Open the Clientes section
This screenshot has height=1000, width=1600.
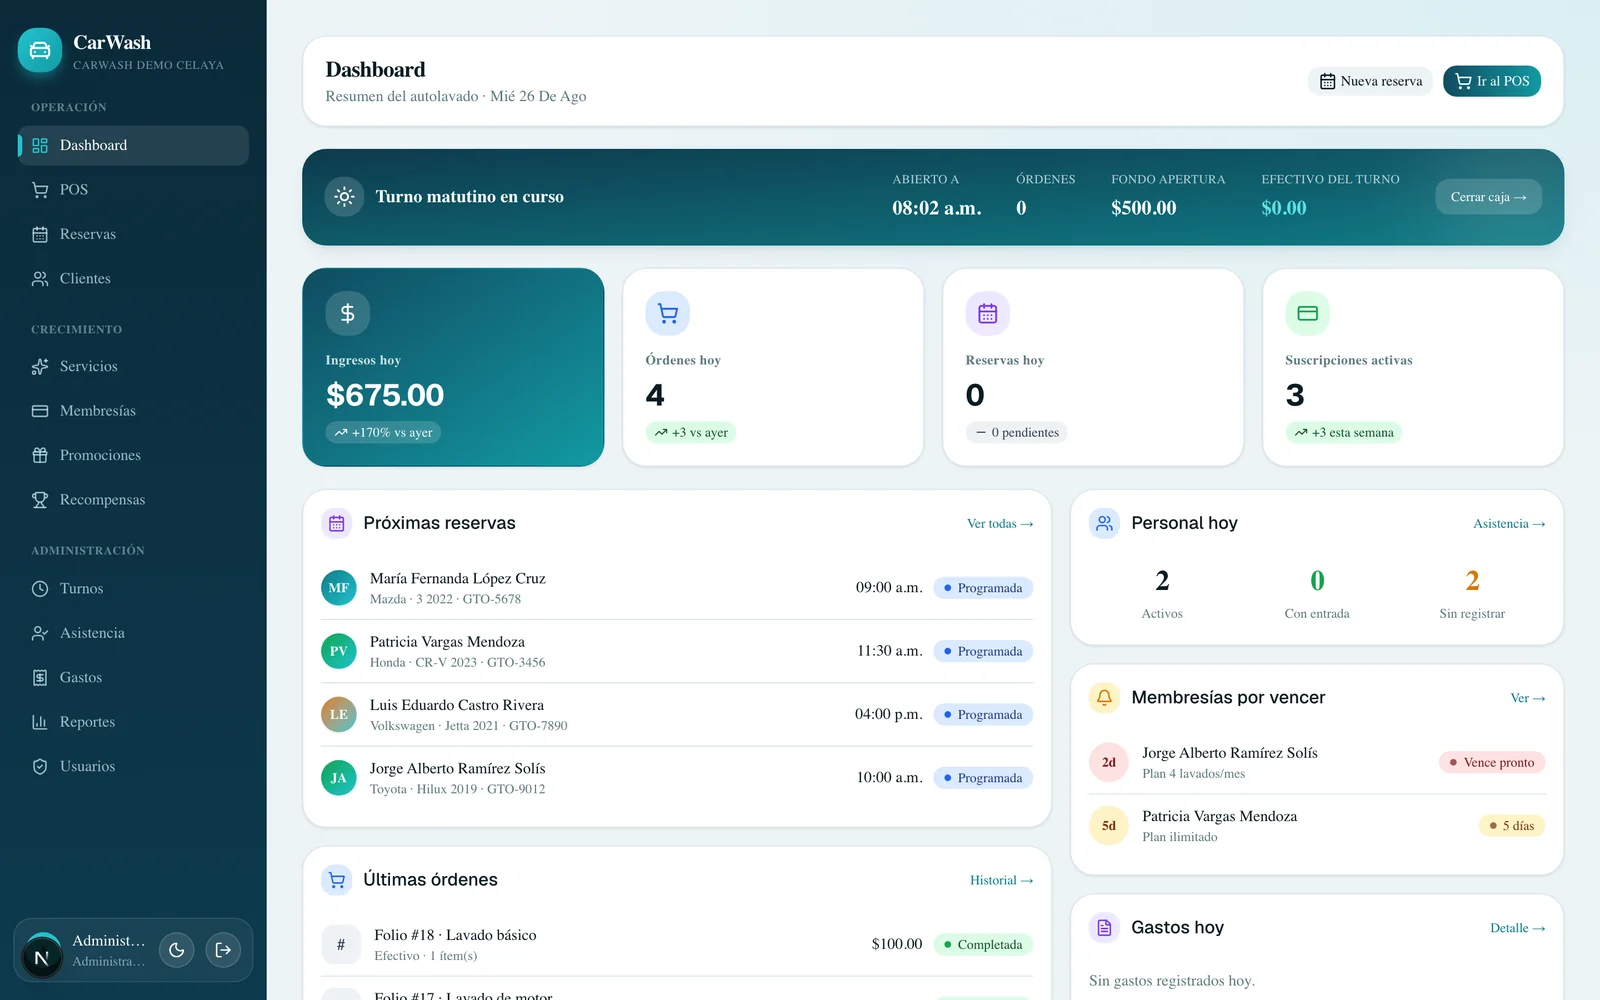pyautogui.click(x=133, y=279)
